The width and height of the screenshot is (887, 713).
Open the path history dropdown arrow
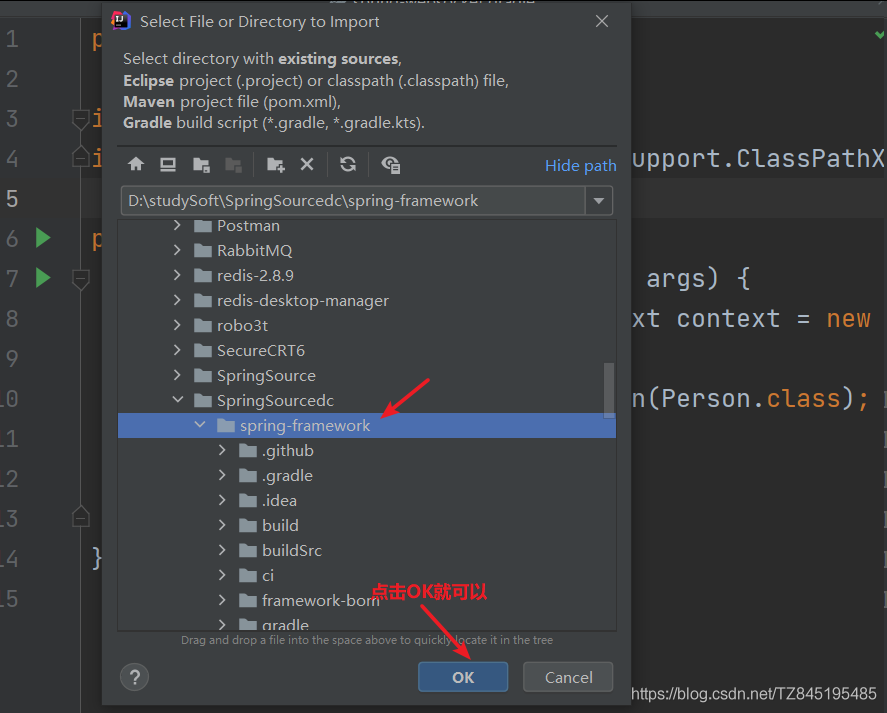pos(598,200)
